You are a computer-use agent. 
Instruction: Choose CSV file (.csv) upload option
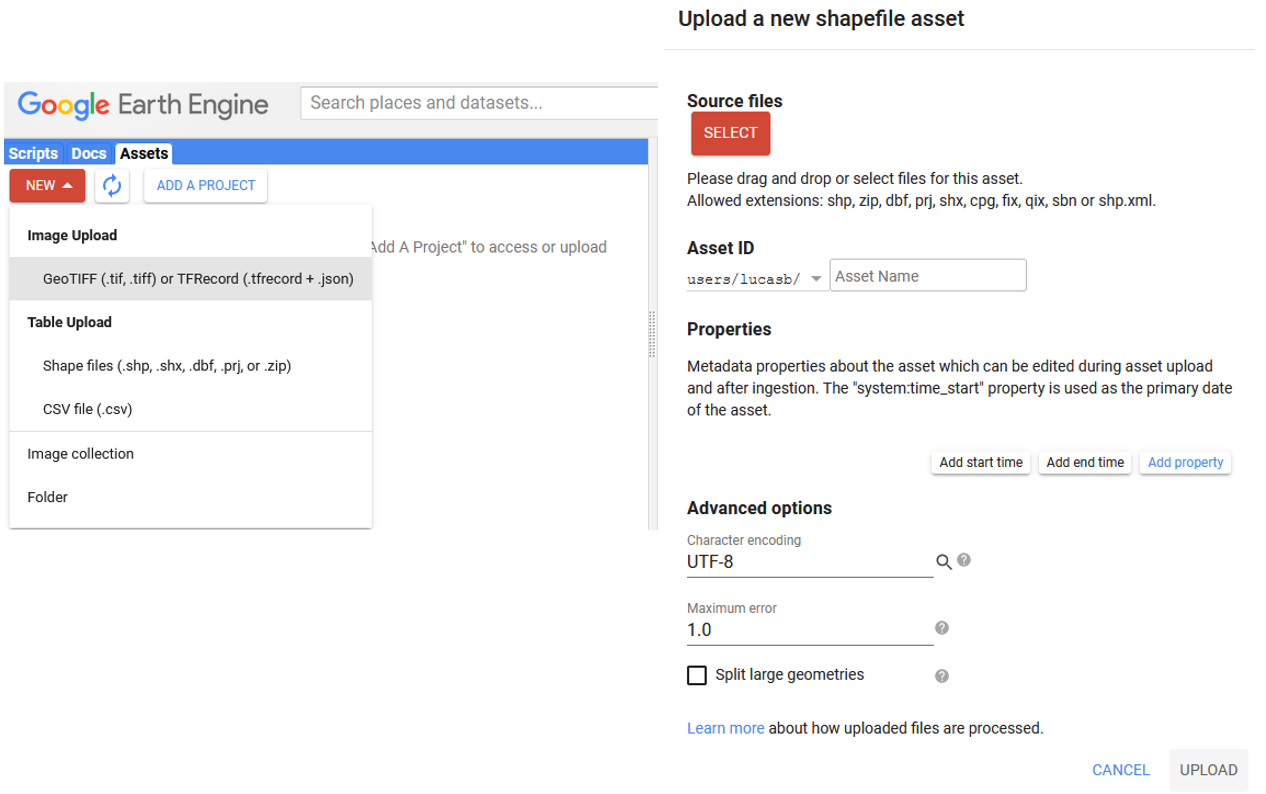tap(190, 409)
